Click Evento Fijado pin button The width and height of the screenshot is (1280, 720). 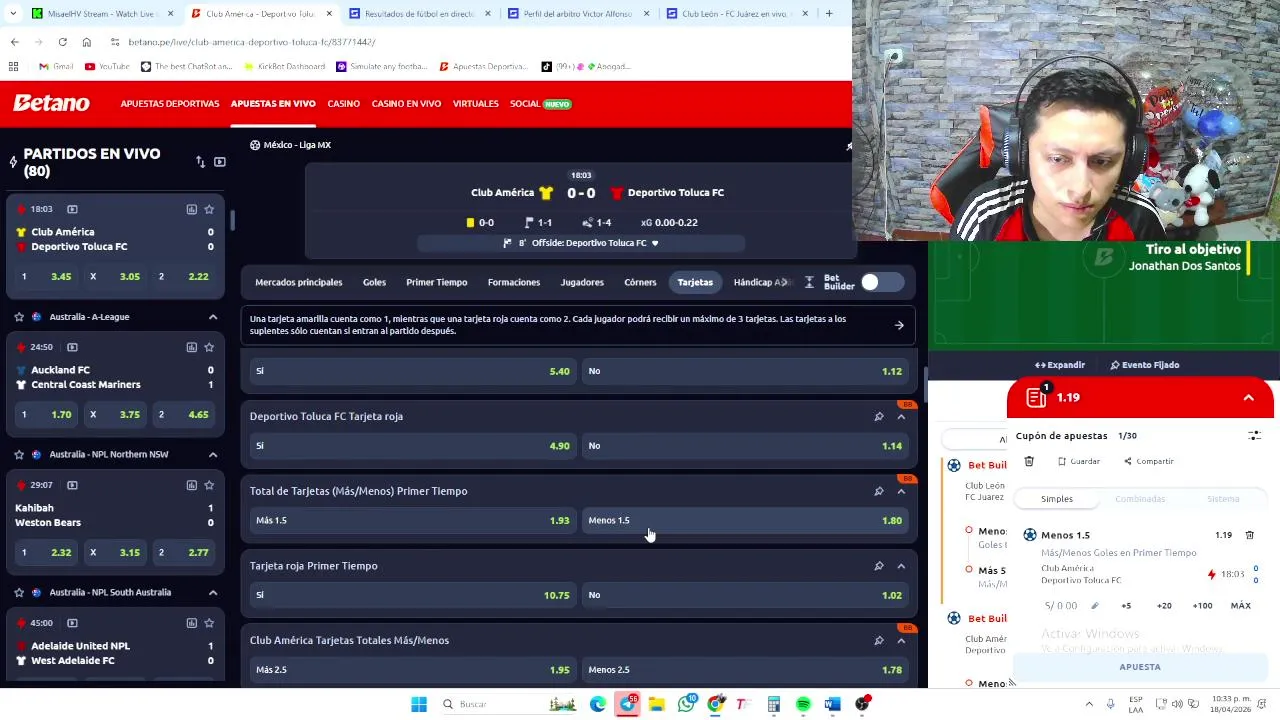click(1145, 365)
